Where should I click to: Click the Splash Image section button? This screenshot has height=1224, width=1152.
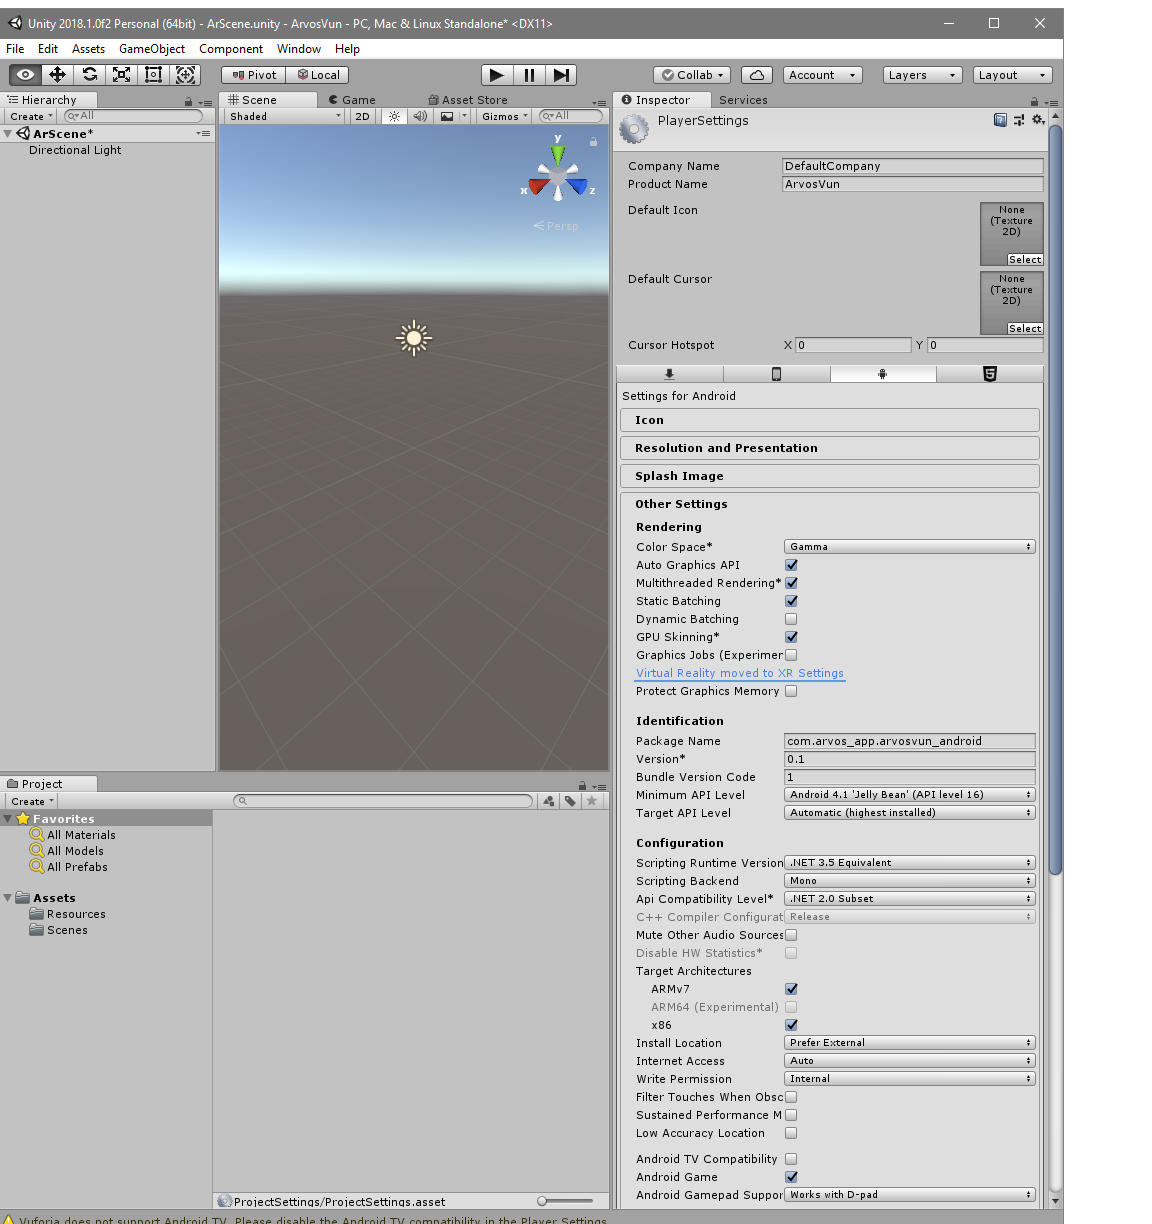[829, 475]
